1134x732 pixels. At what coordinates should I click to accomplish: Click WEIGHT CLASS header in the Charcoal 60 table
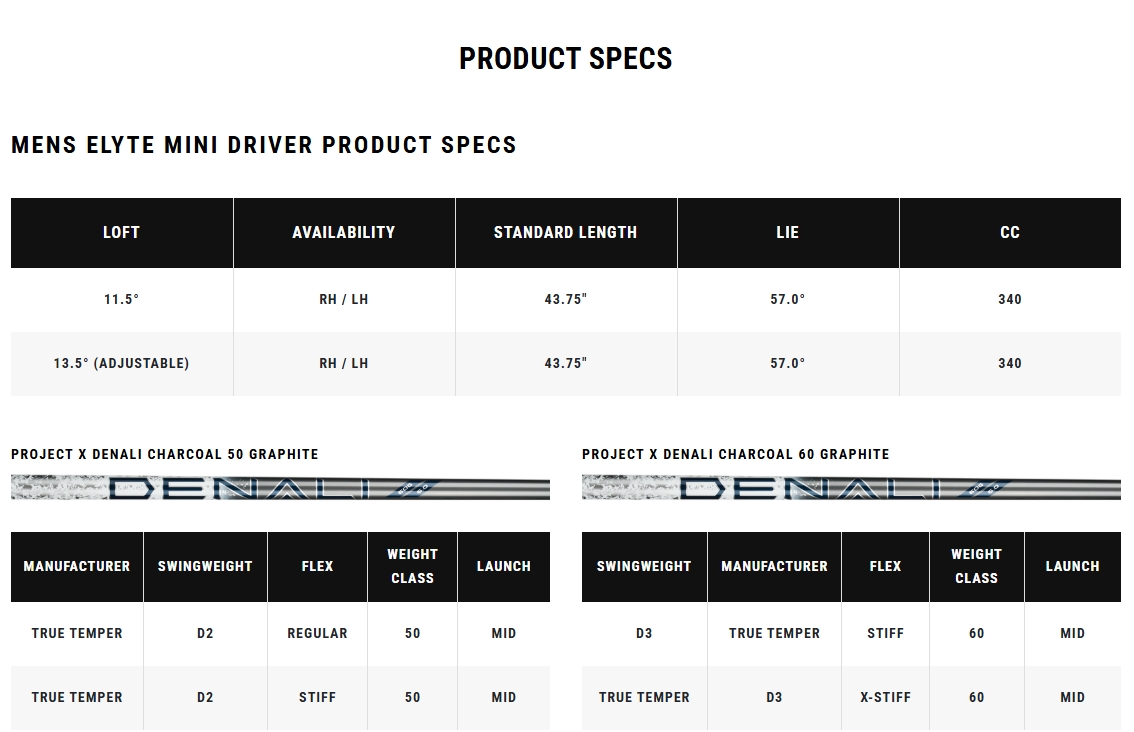coord(976,566)
